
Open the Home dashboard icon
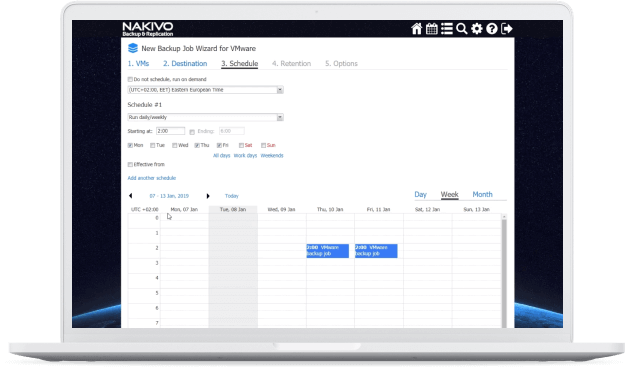tap(416, 29)
